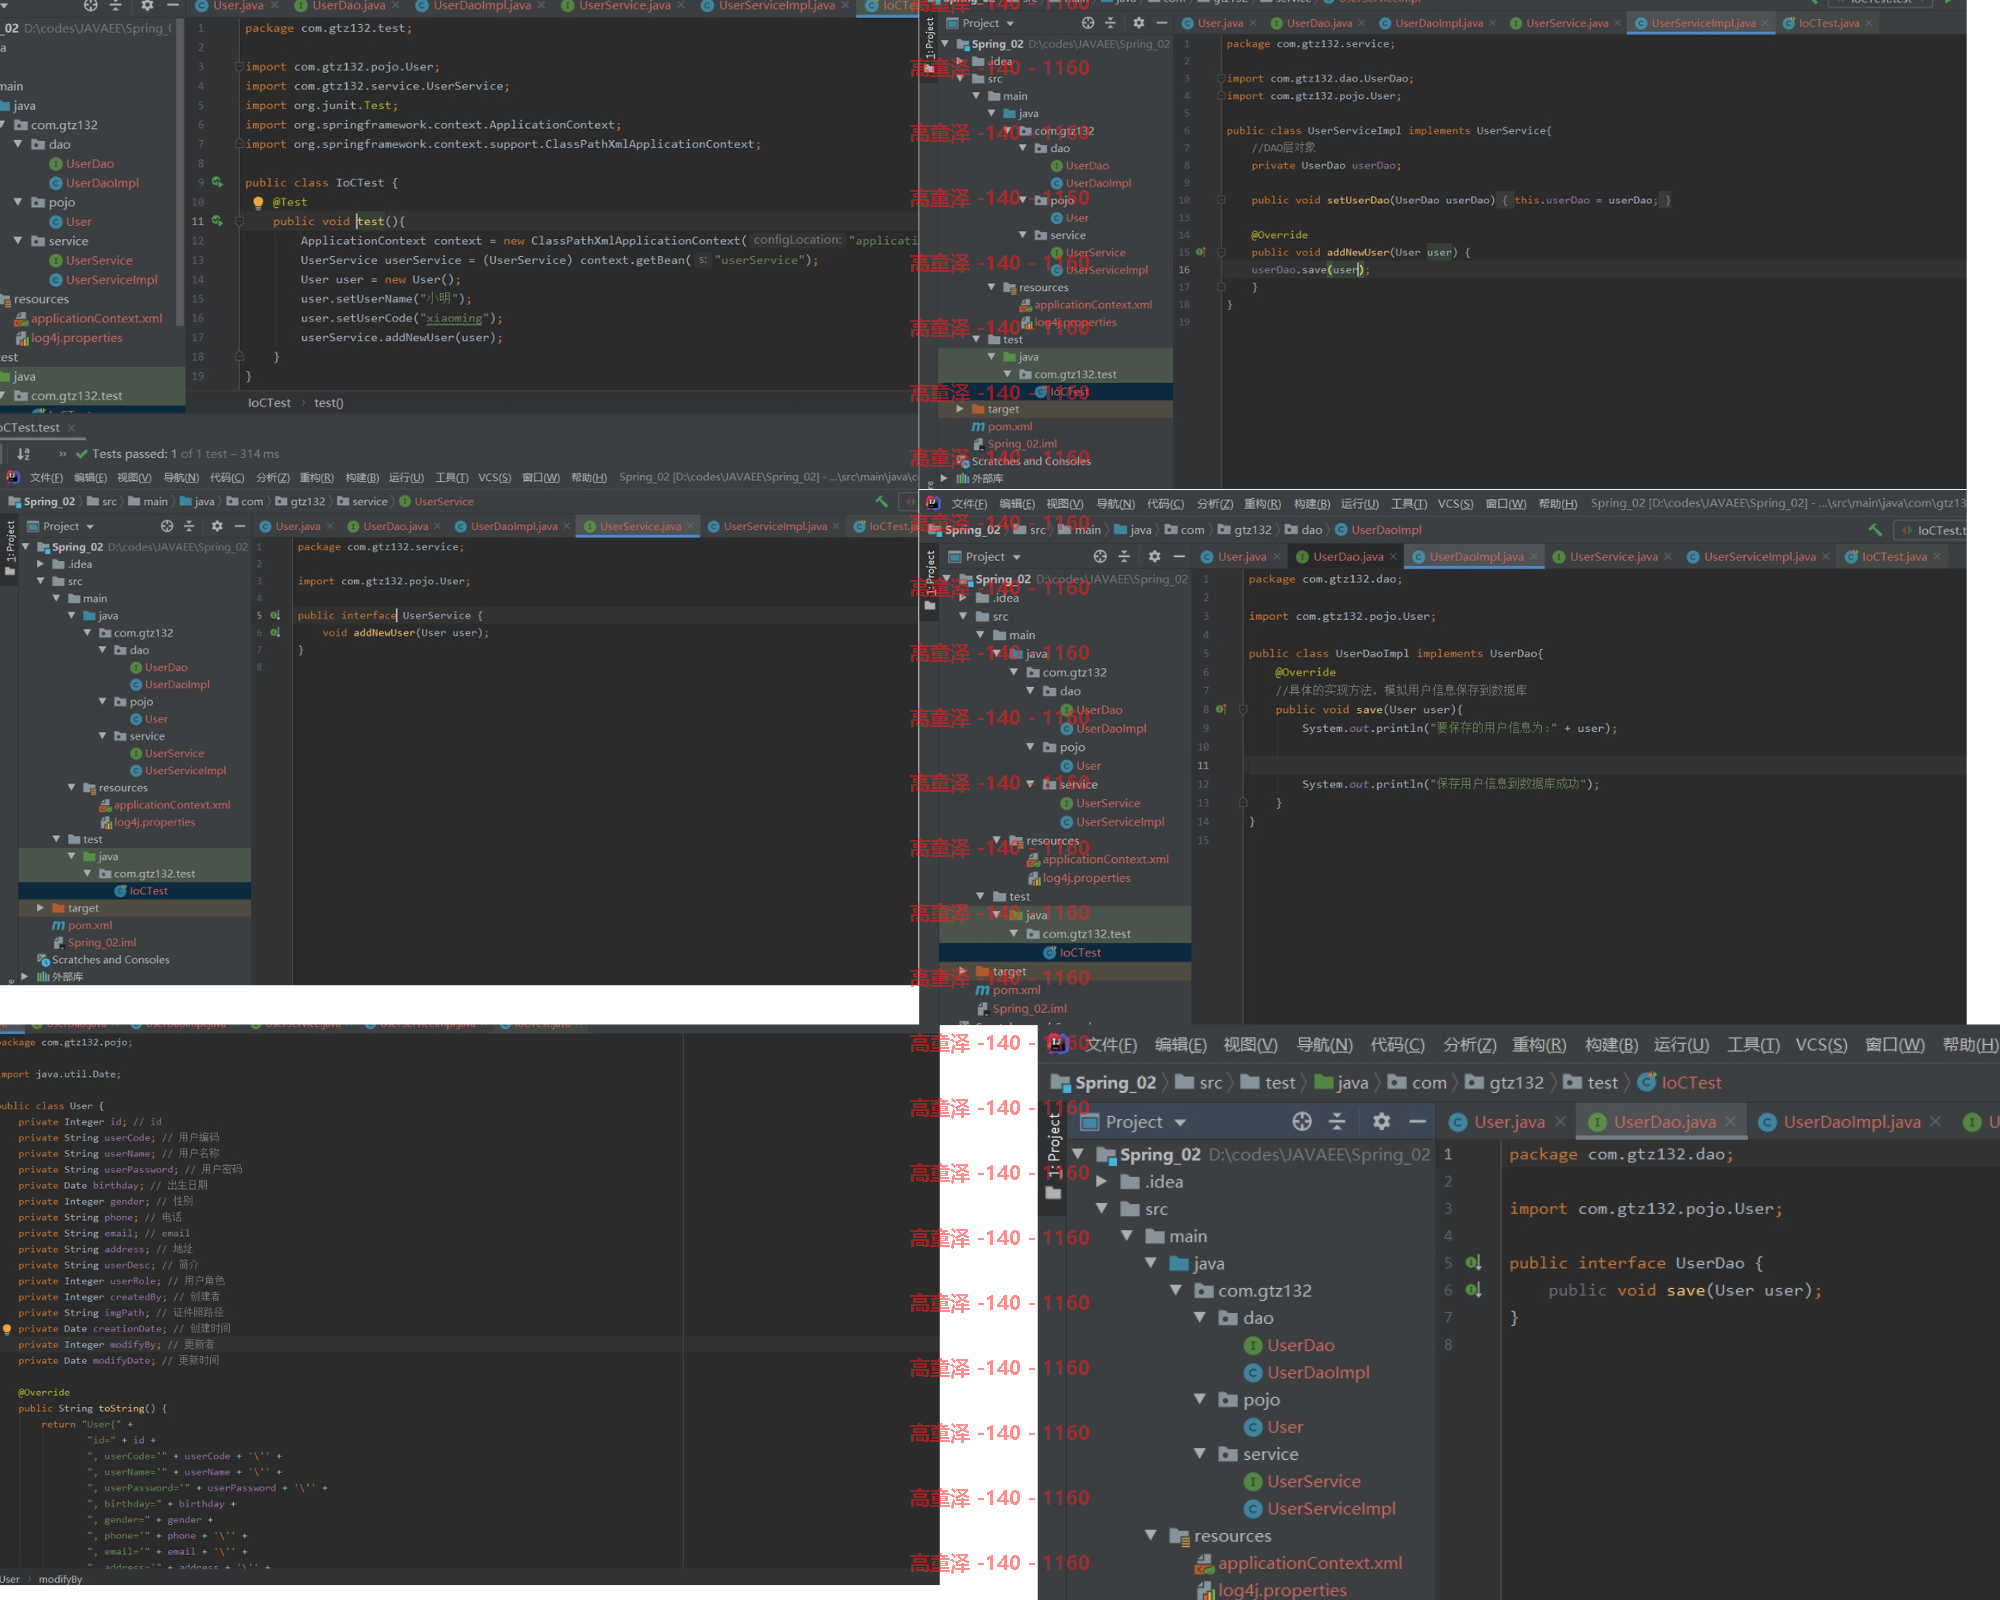Click collapse-all icon in UserService.java window Project panel
This screenshot has height=1600, width=2000.
click(x=189, y=526)
